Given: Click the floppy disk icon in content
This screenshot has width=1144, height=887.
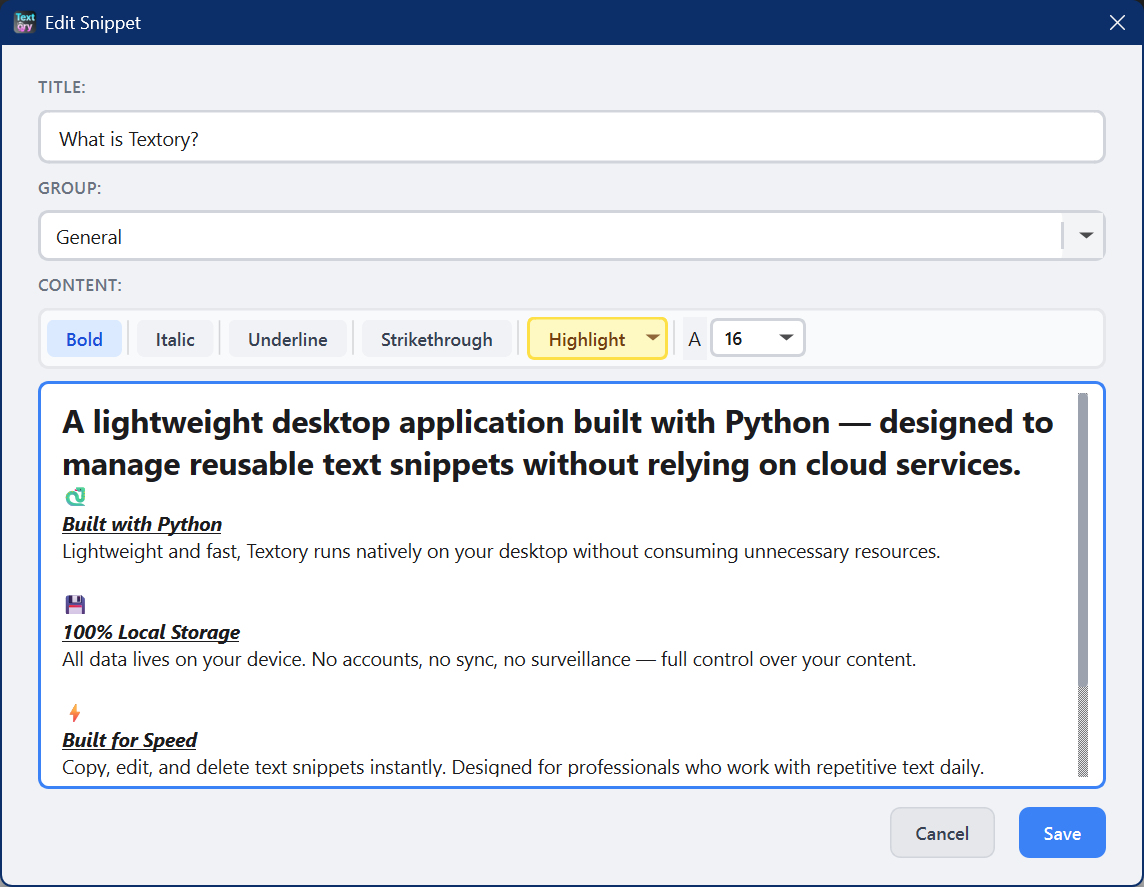Looking at the screenshot, I should [x=75, y=604].
